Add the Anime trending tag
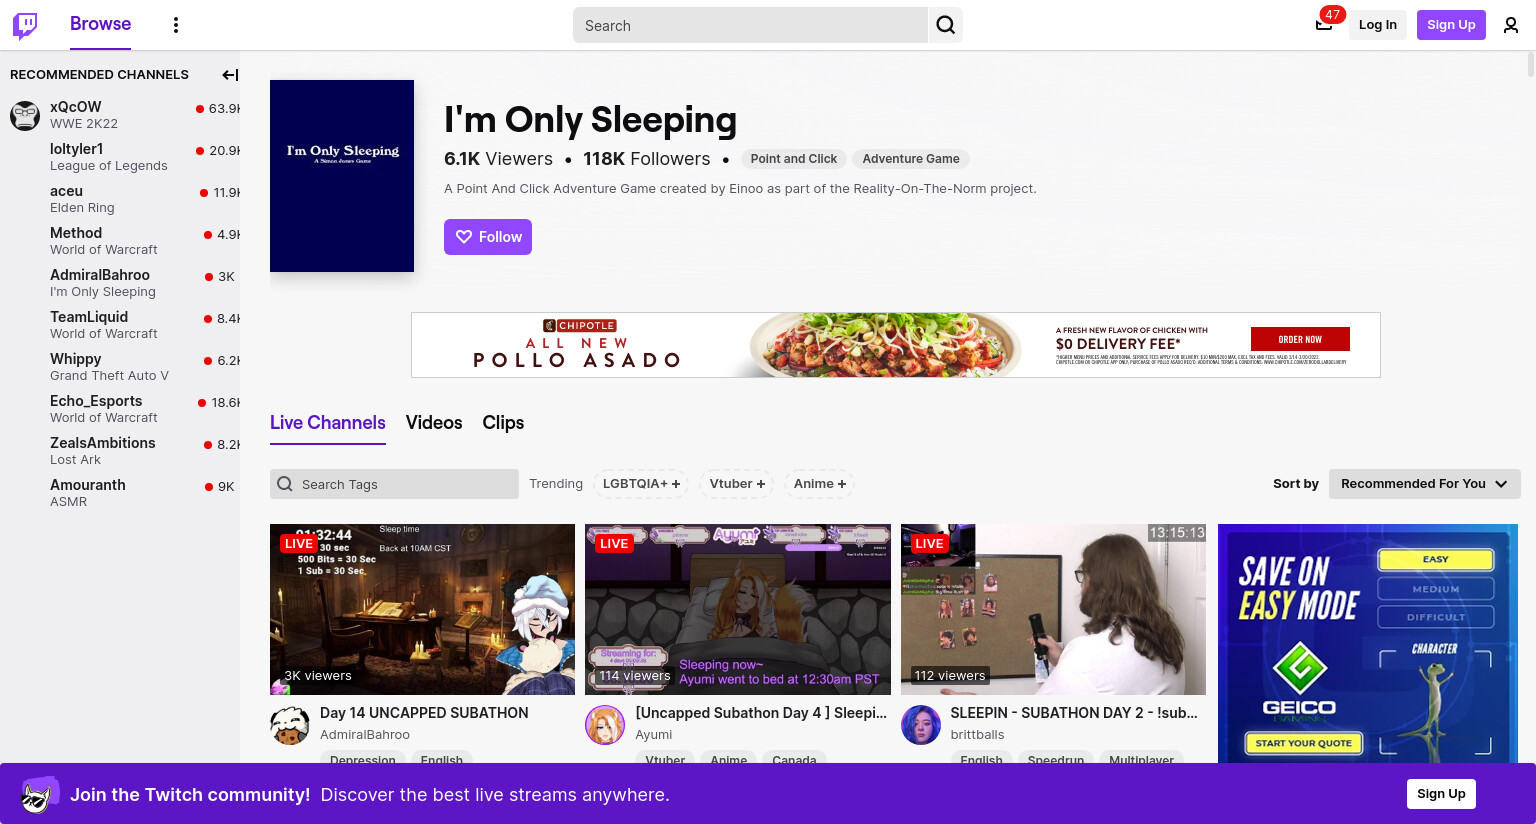Image resolution: width=1536 pixels, height=824 pixels. [x=820, y=484]
